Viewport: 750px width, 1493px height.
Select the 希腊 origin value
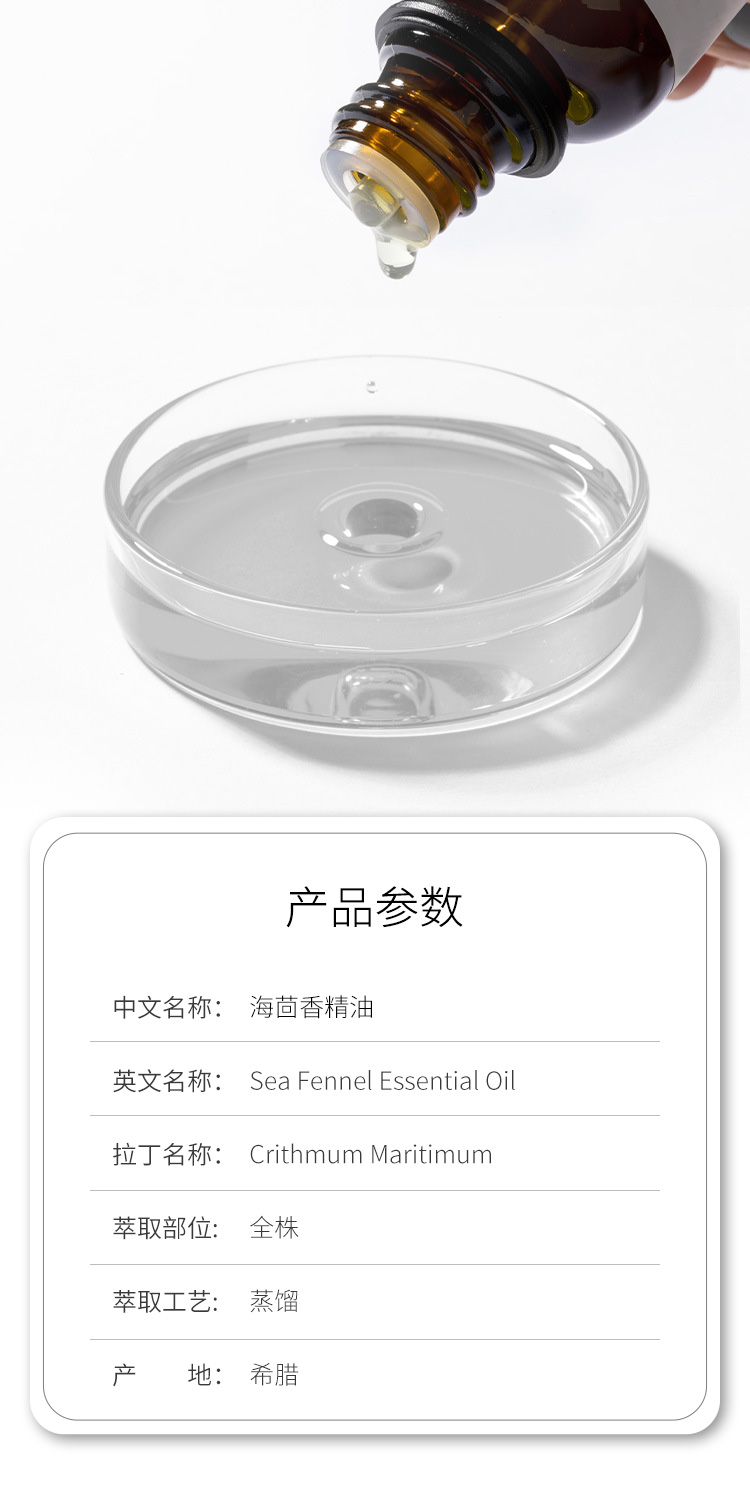274,1376
